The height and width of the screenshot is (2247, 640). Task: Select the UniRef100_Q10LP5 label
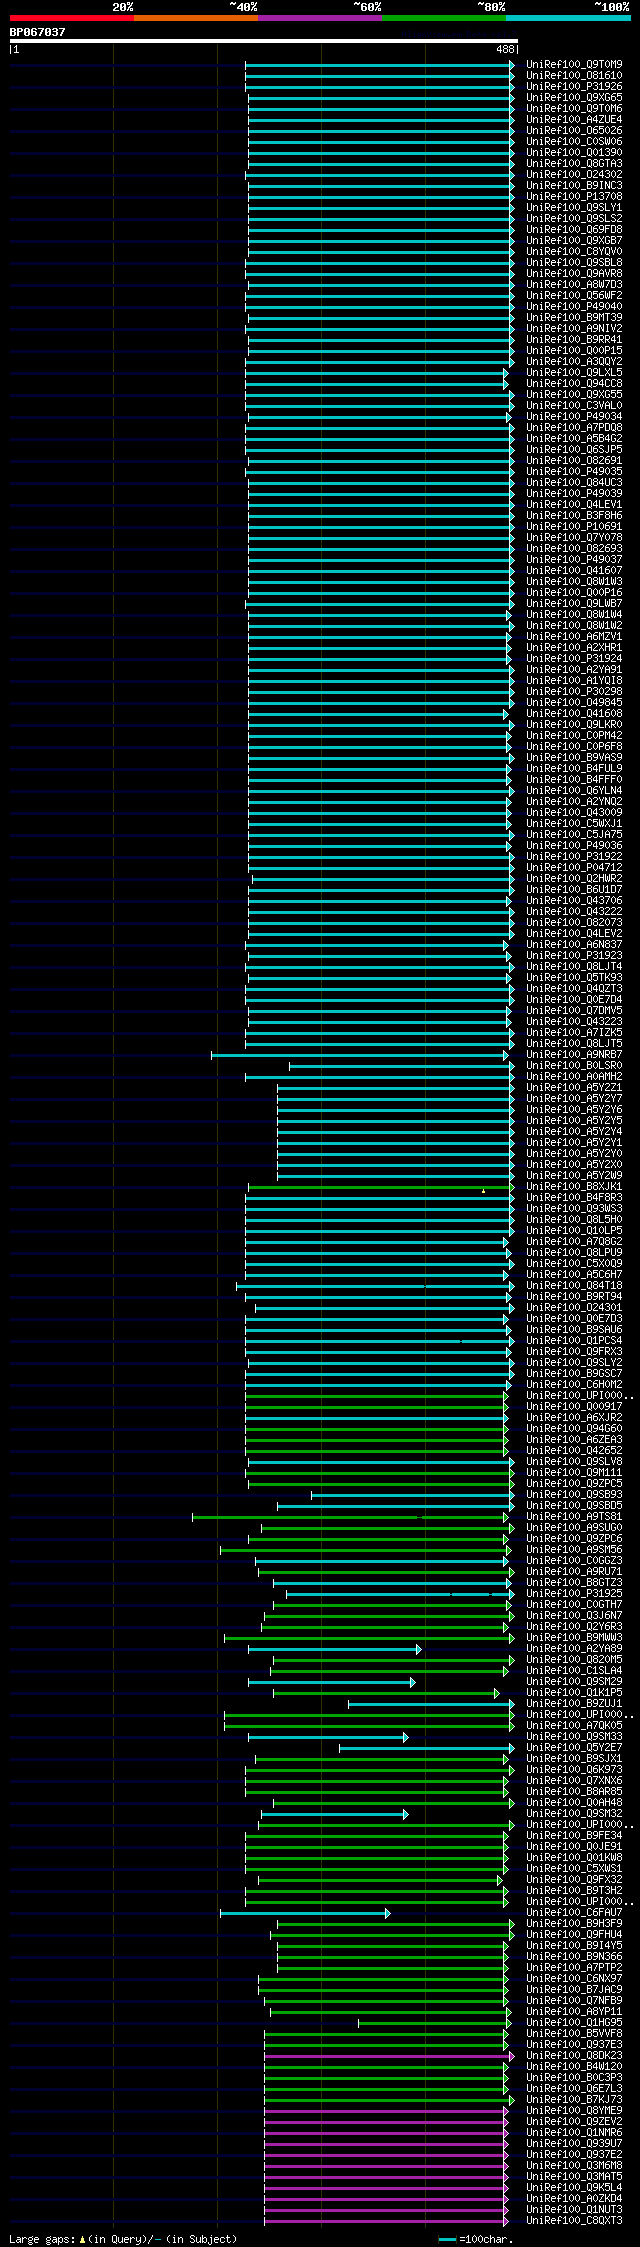point(574,1231)
